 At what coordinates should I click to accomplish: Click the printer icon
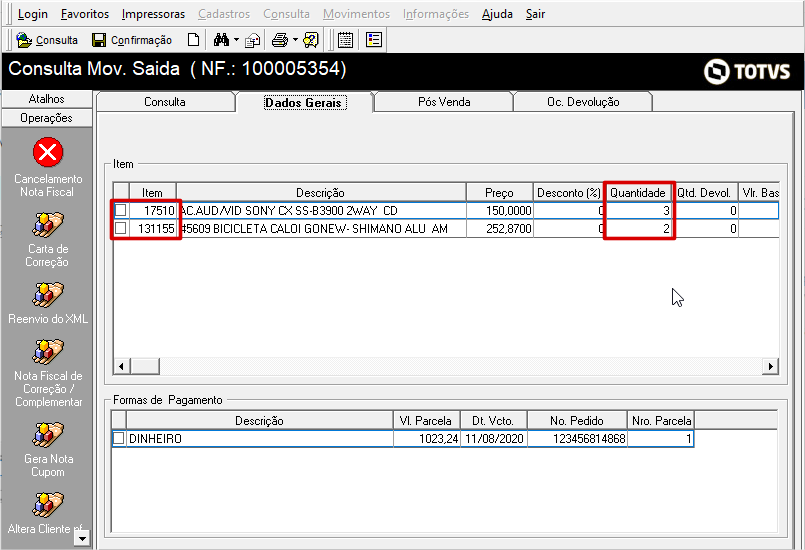[x=280, y=40]
